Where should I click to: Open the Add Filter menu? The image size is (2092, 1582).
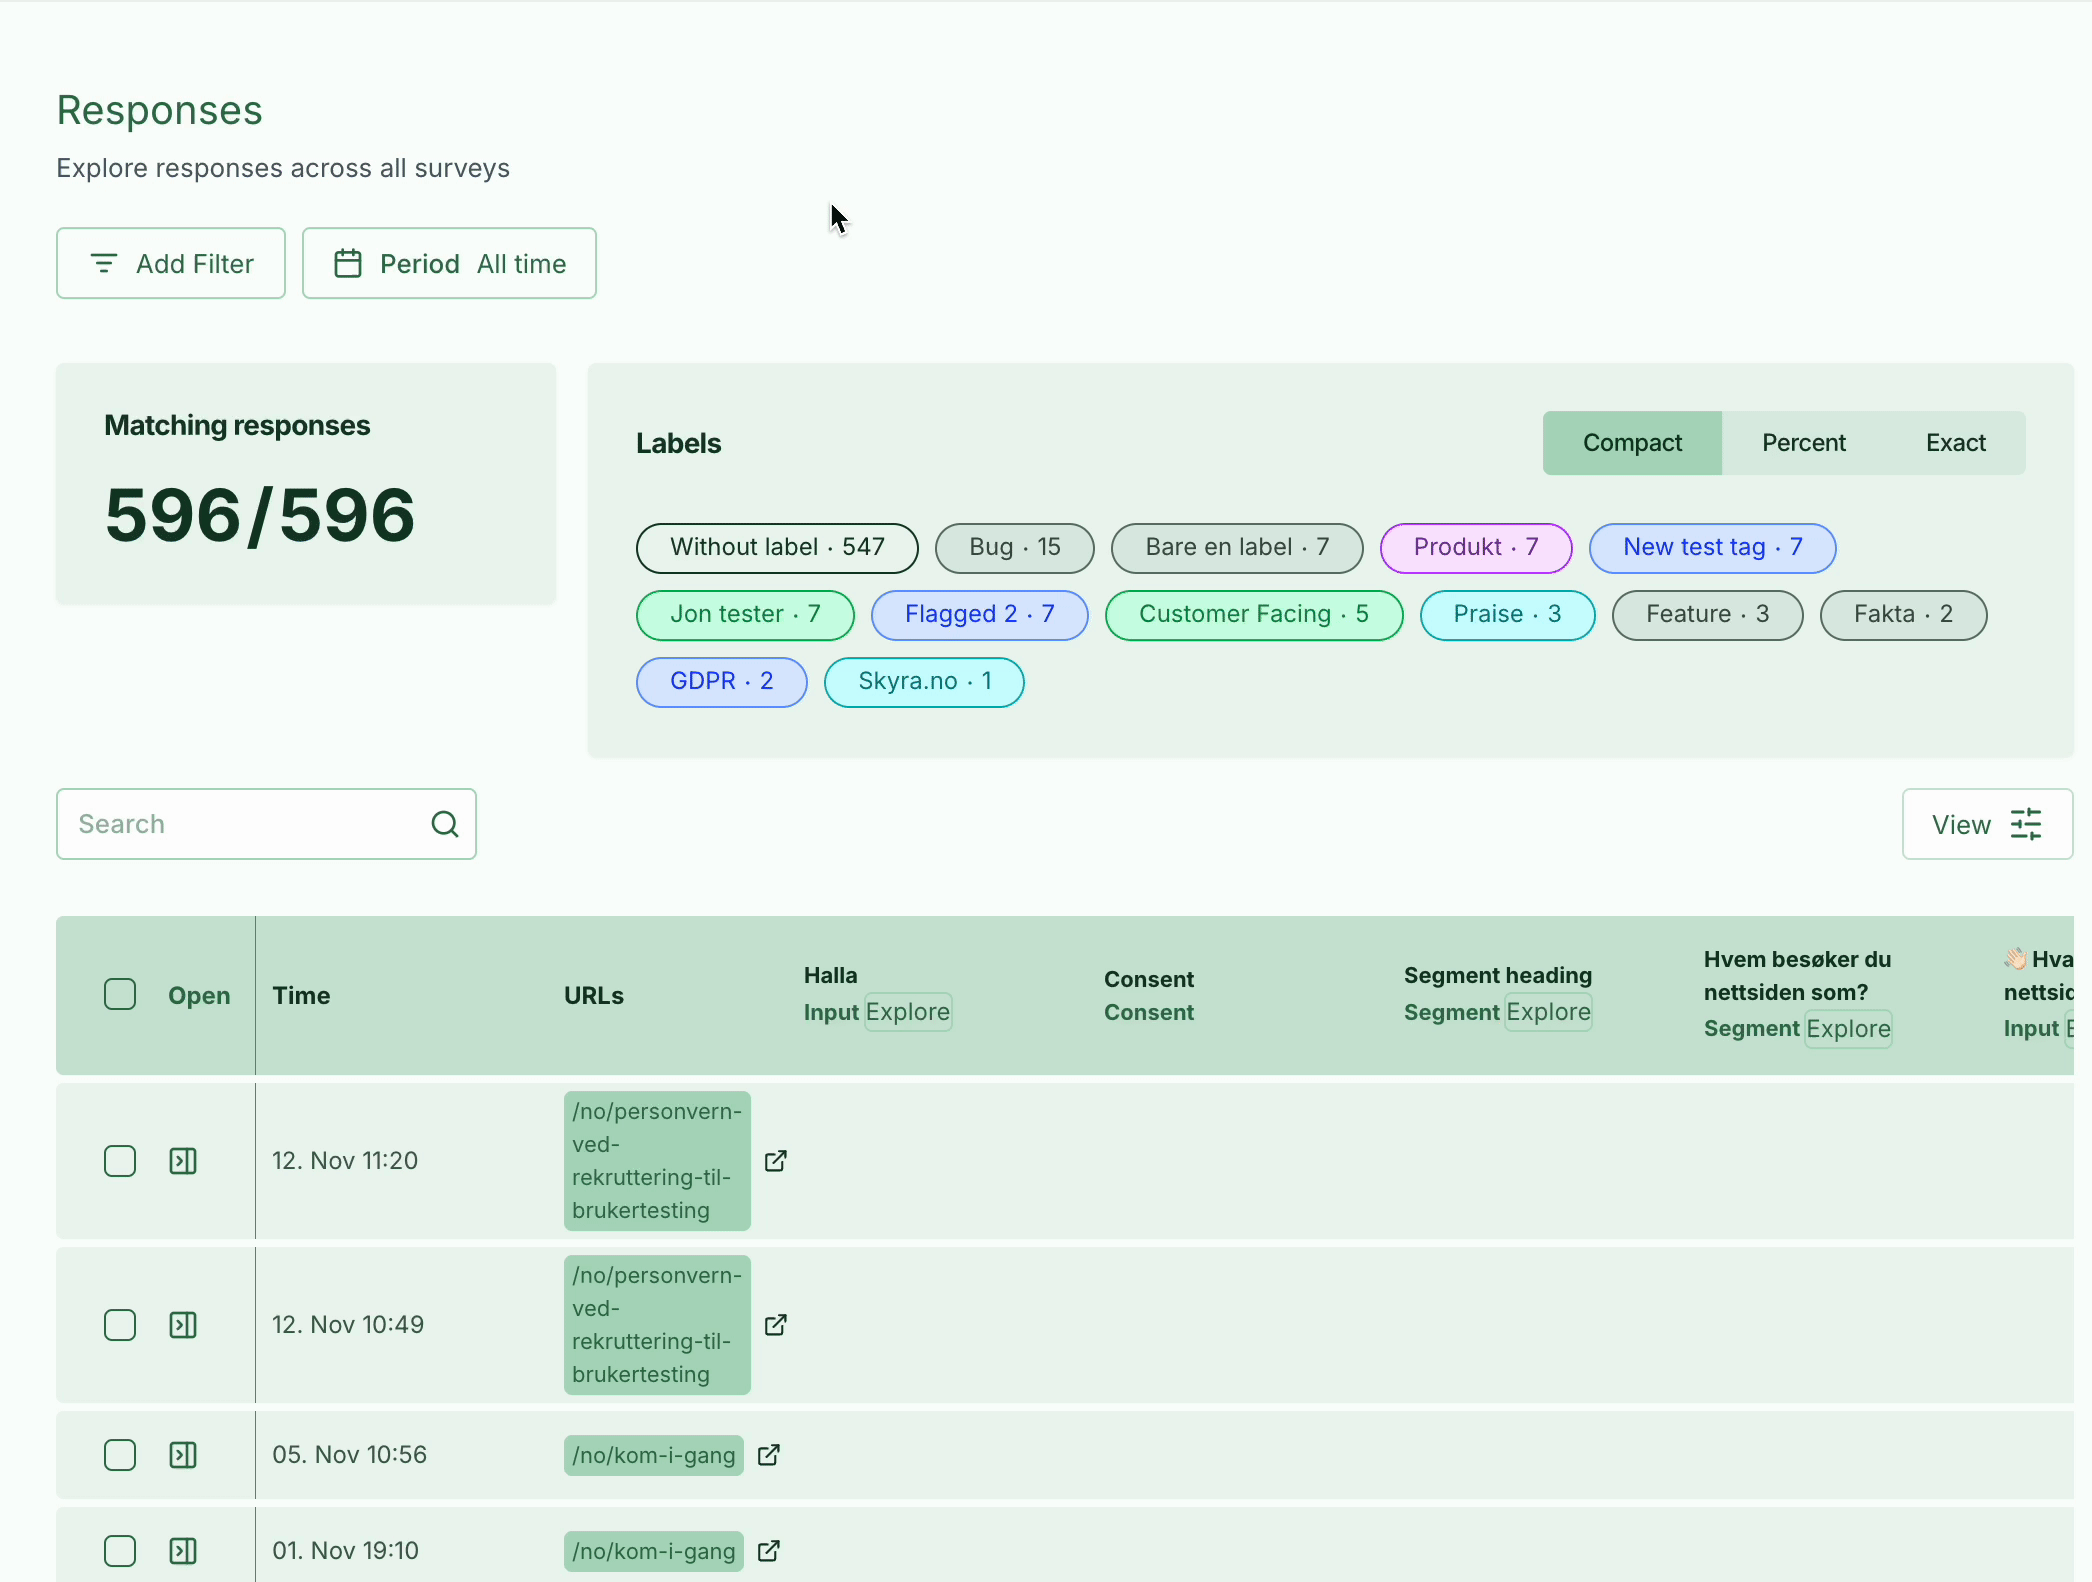pyautogui.click(x=171, y=263)
